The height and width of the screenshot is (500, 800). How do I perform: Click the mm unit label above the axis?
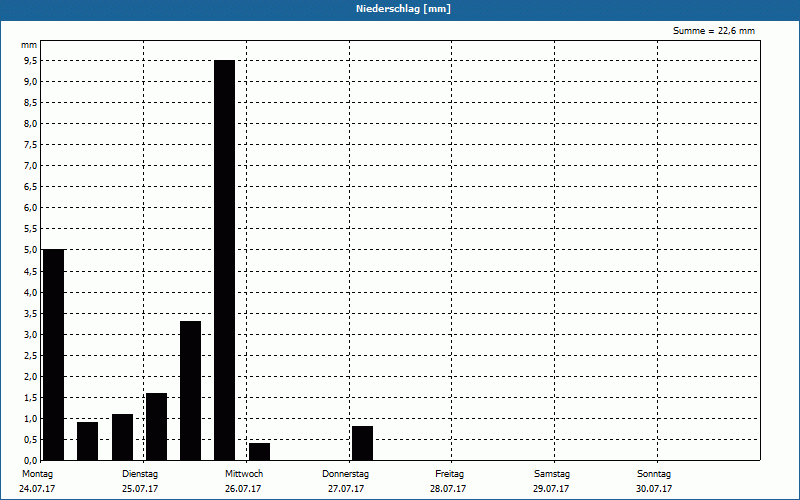tap(29, 45)
